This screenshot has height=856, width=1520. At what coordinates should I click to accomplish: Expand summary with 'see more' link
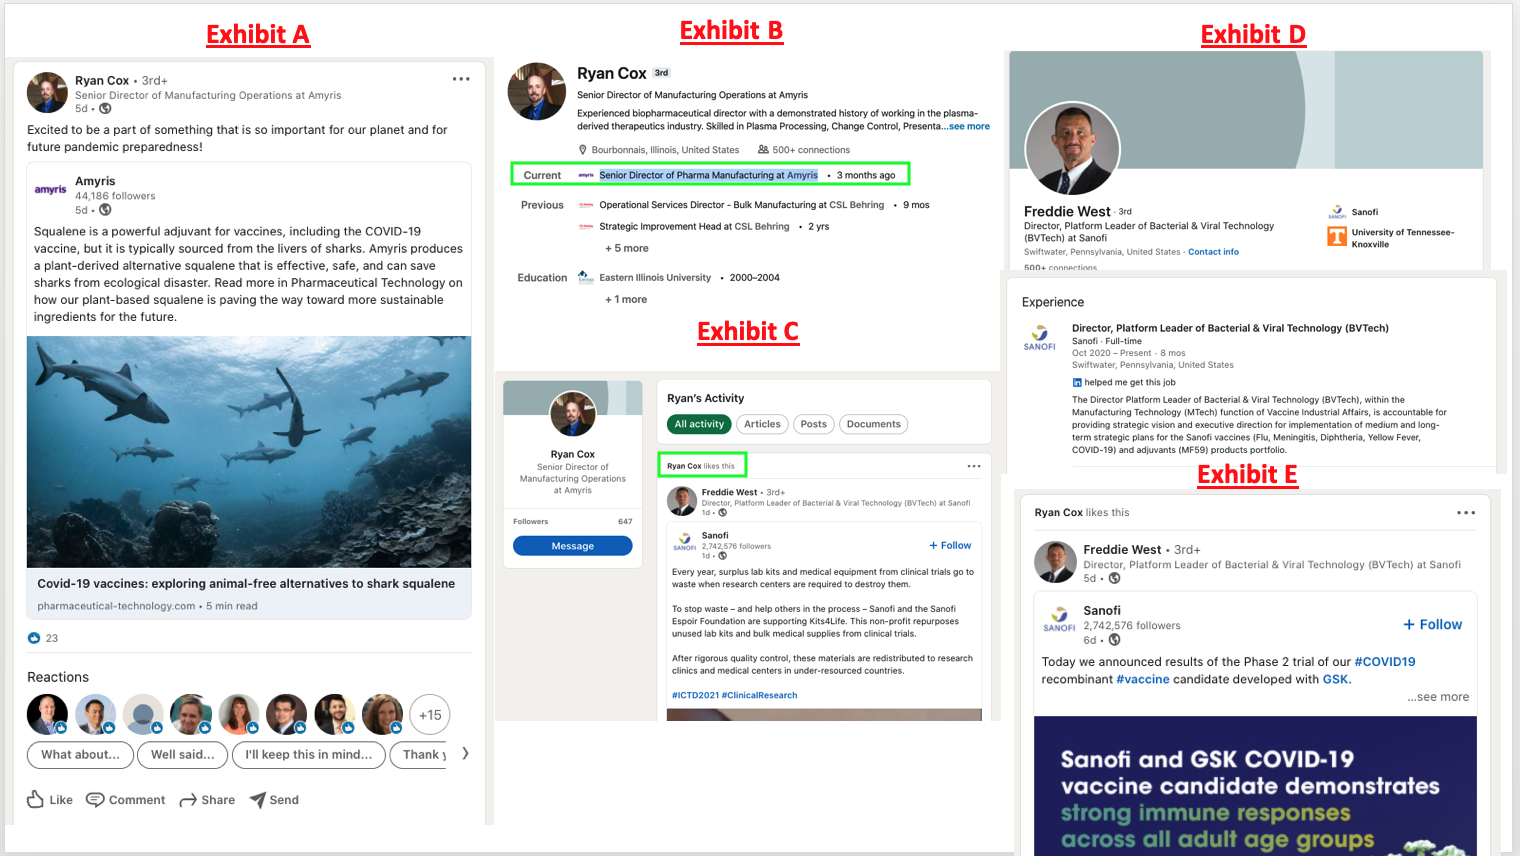coord(968,126)
